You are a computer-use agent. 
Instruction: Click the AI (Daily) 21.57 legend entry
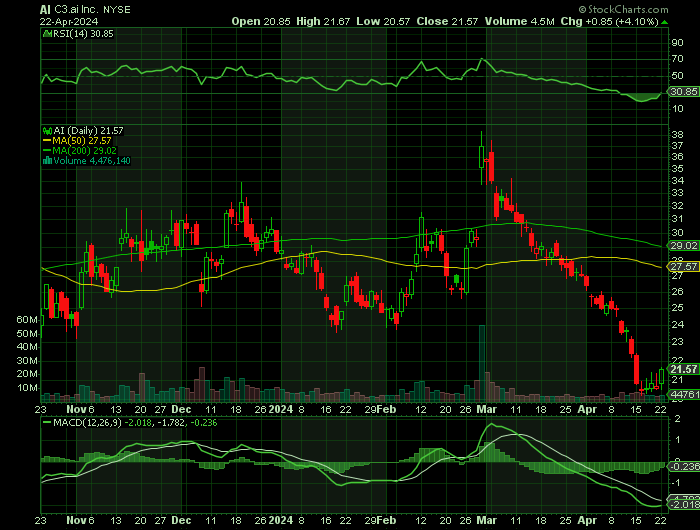(88, 131)
